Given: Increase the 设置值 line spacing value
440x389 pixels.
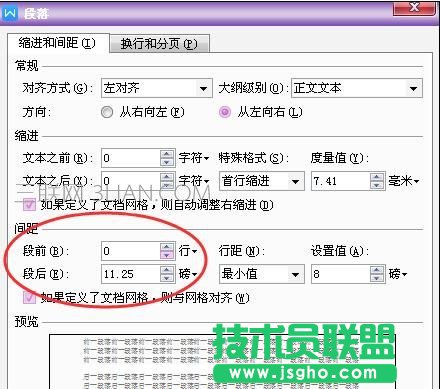Looking at the screenshot, I should click(377, 270).
